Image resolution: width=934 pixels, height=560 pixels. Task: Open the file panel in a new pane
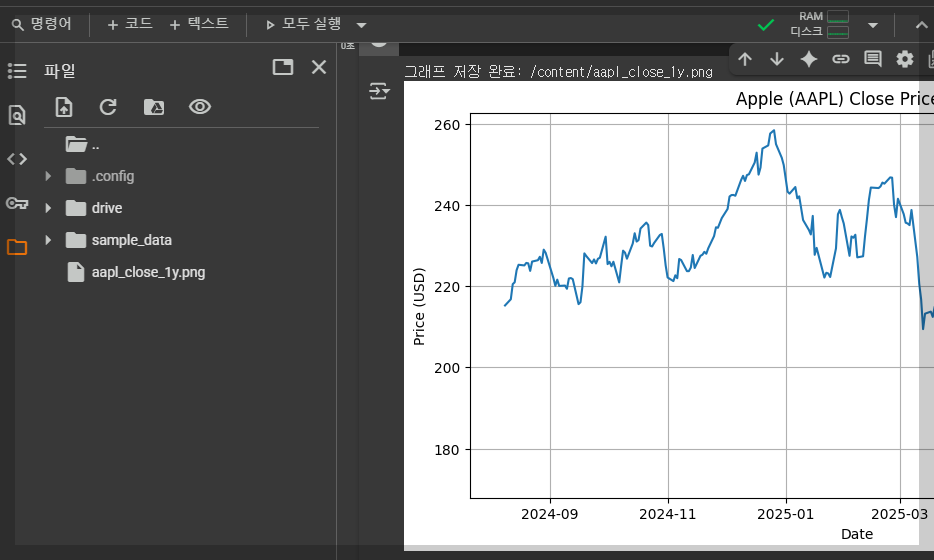[283, 67]
